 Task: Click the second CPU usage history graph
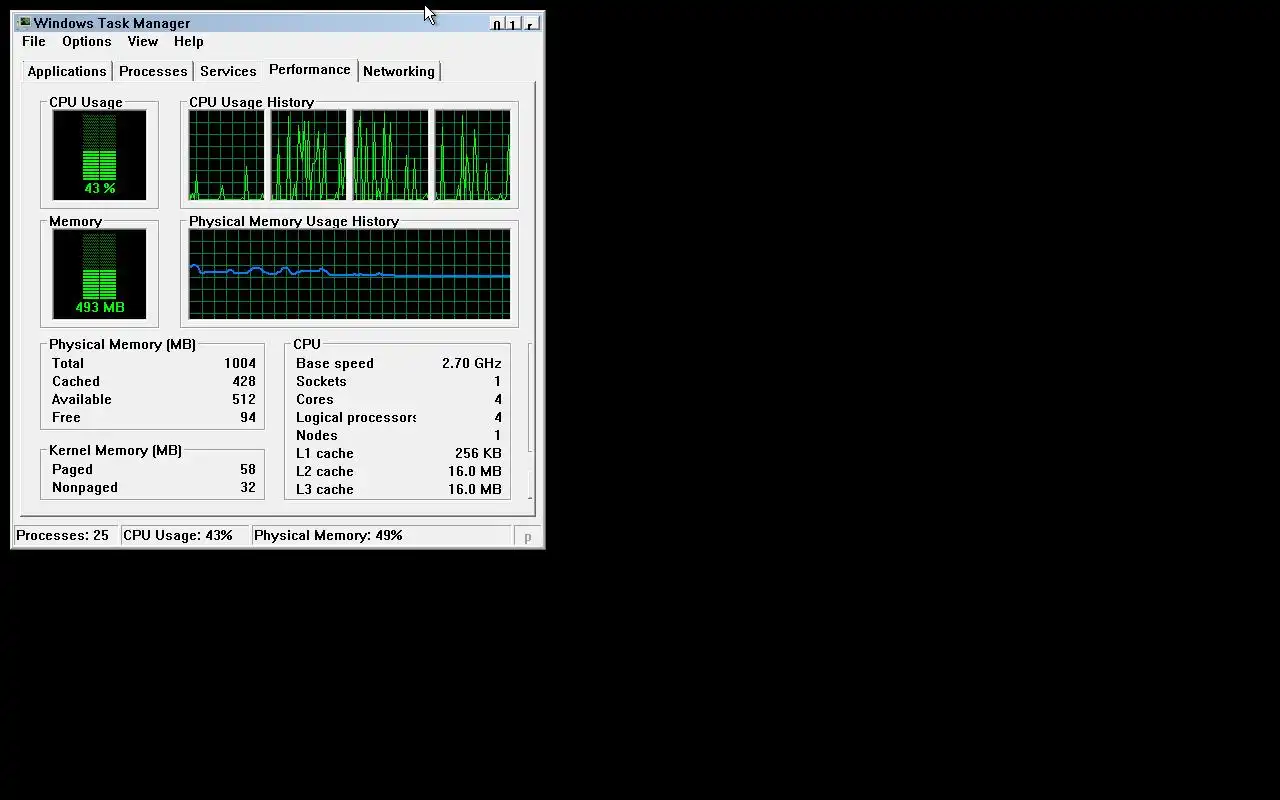pyautogui.click(x=309, y=155)
